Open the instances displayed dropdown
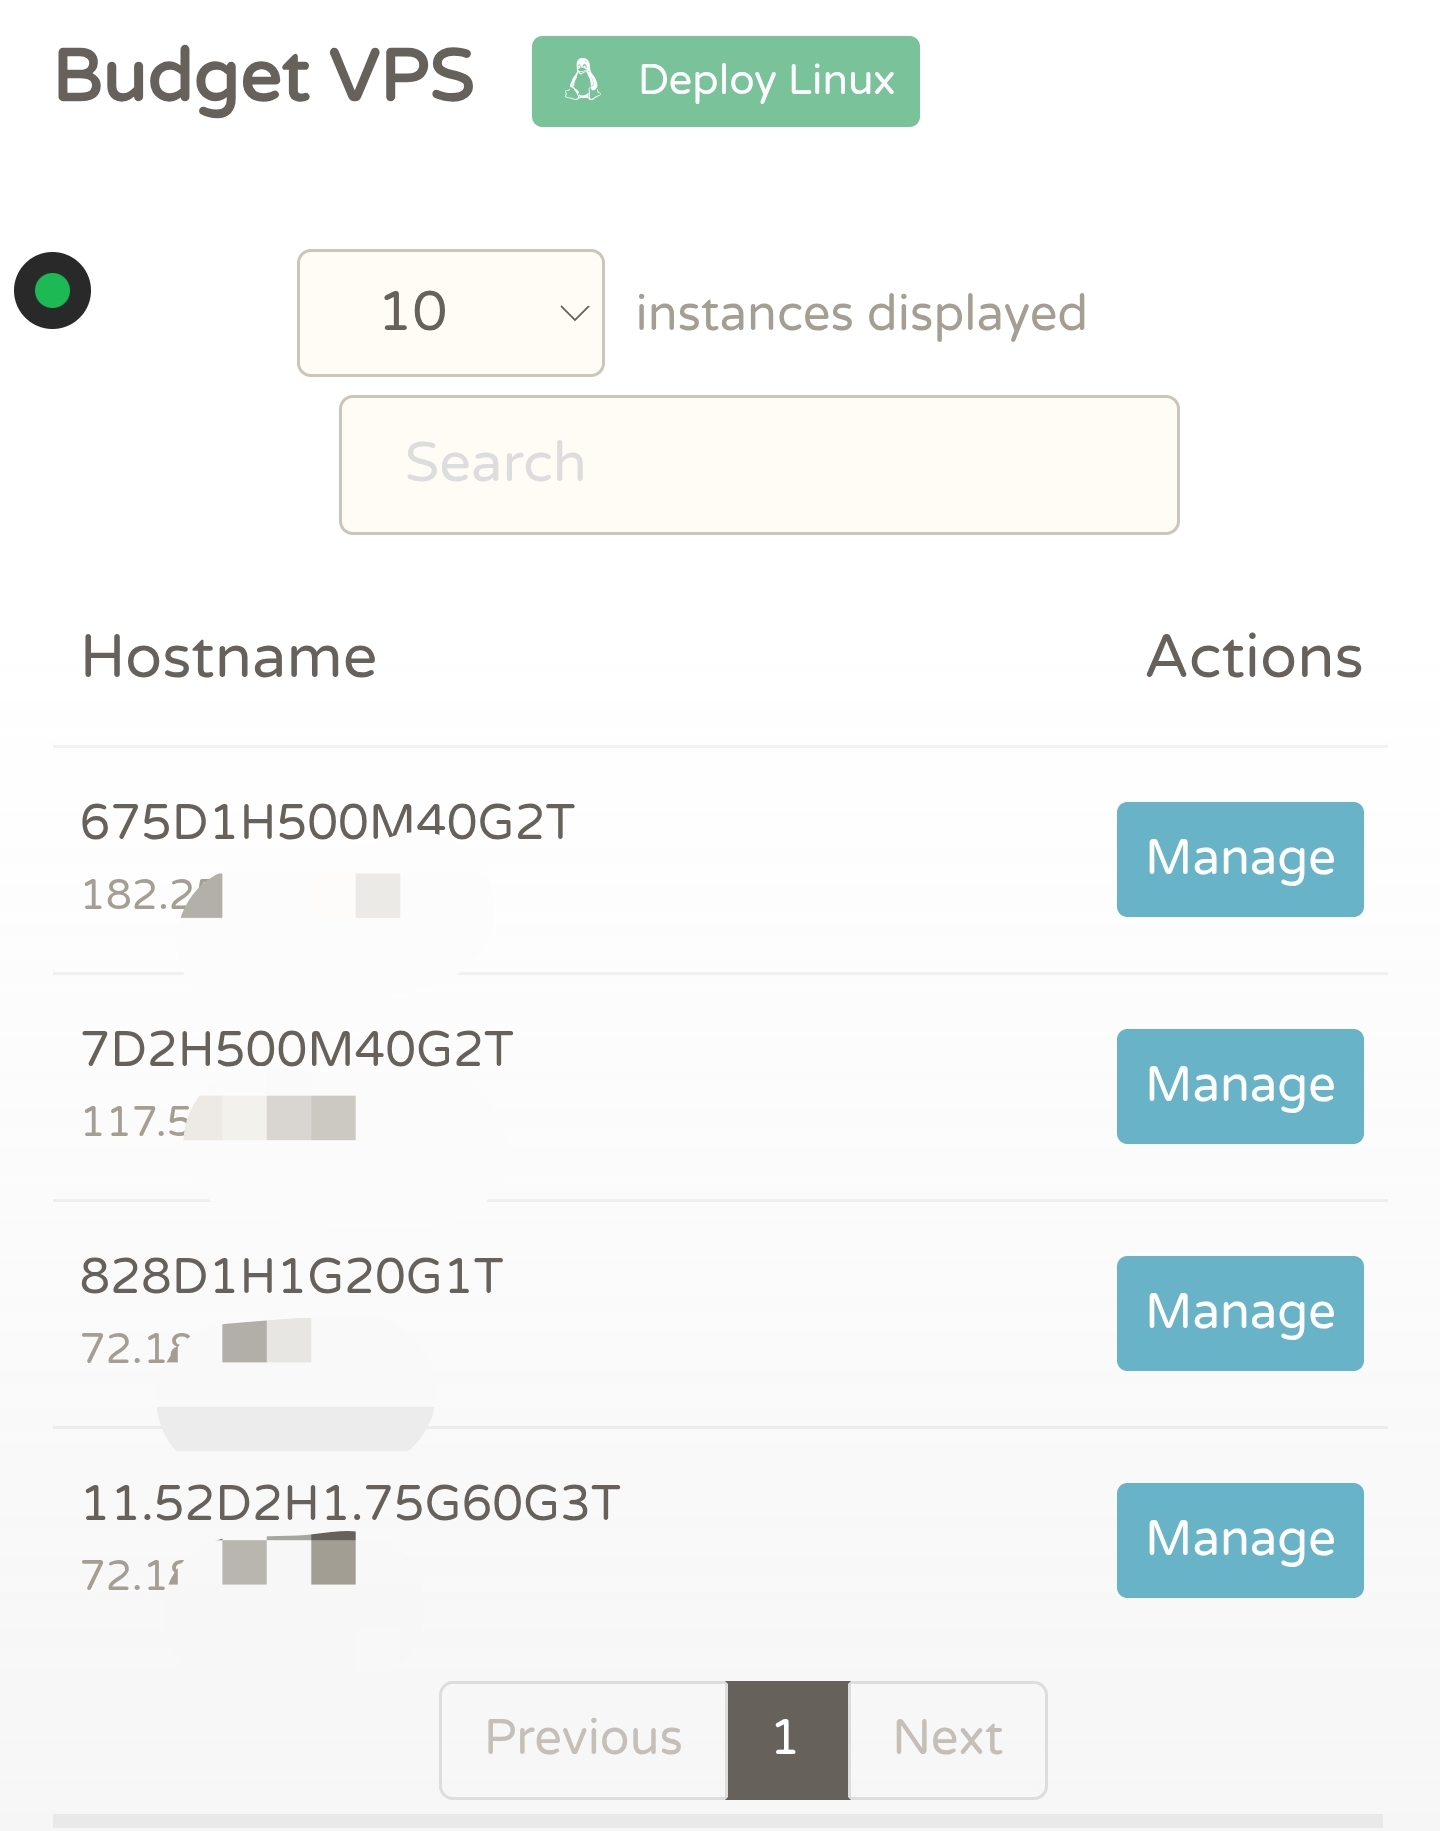 [x=451, y=313]
